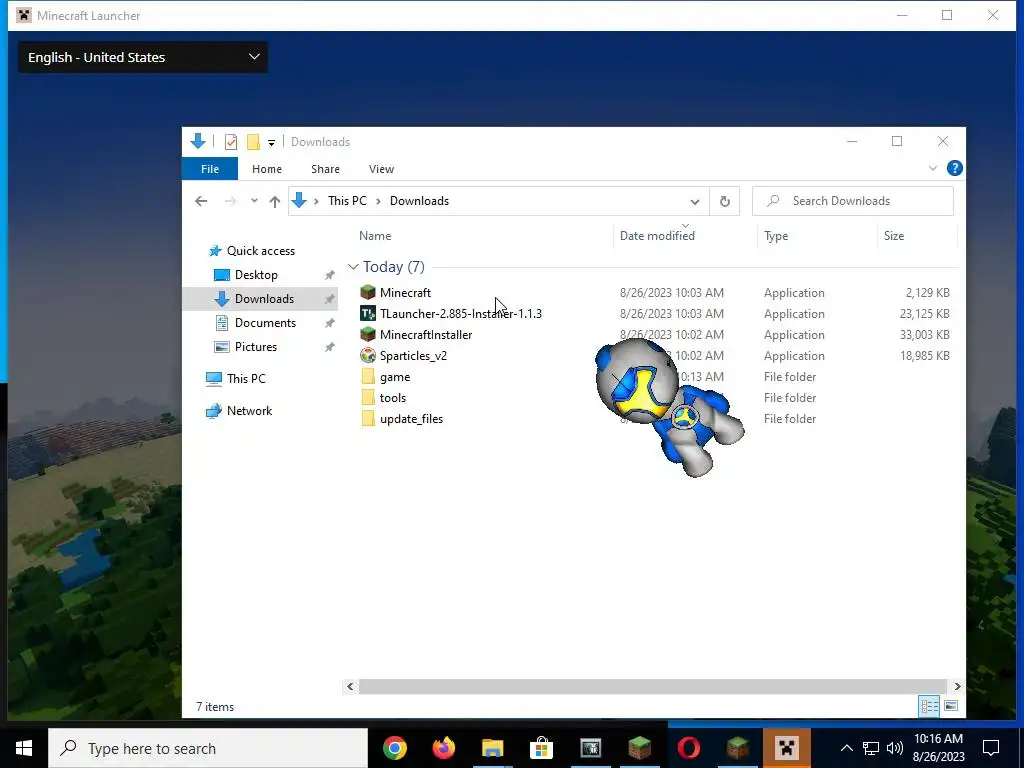Viewport: 1024px width, 768px height.
Task: Show hidden system tray icons
Action: (846, 748)
